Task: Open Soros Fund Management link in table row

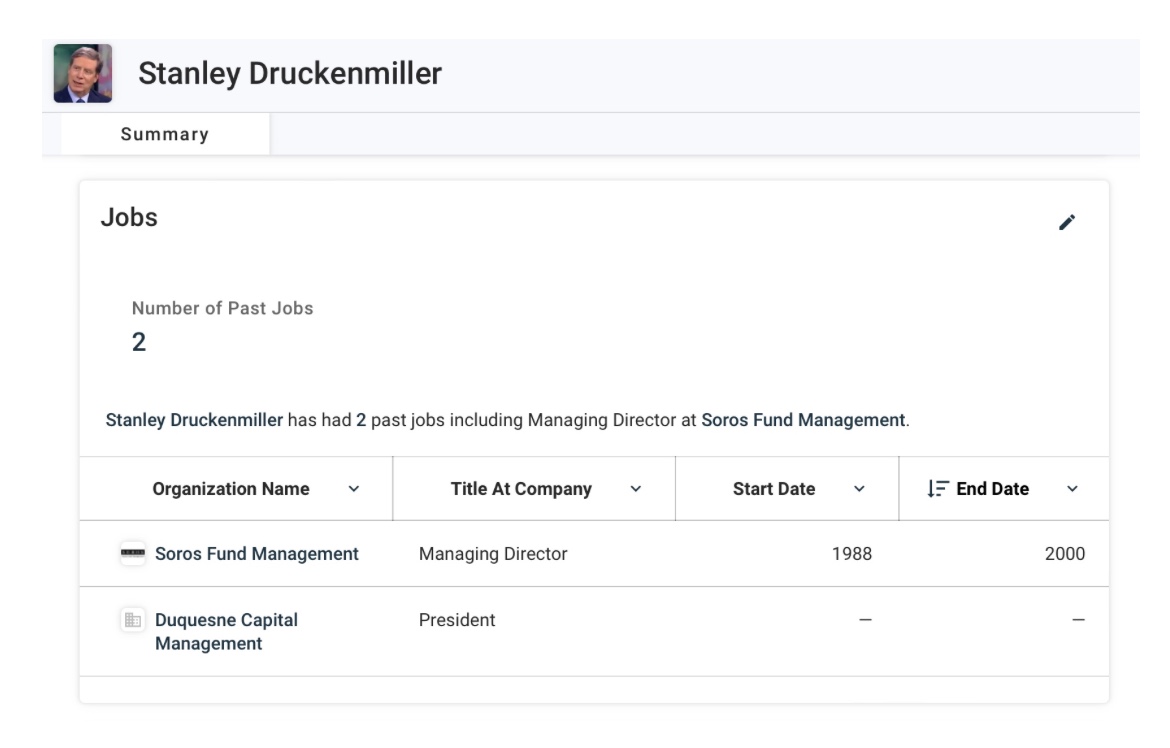Action: [x=256, y=554]
